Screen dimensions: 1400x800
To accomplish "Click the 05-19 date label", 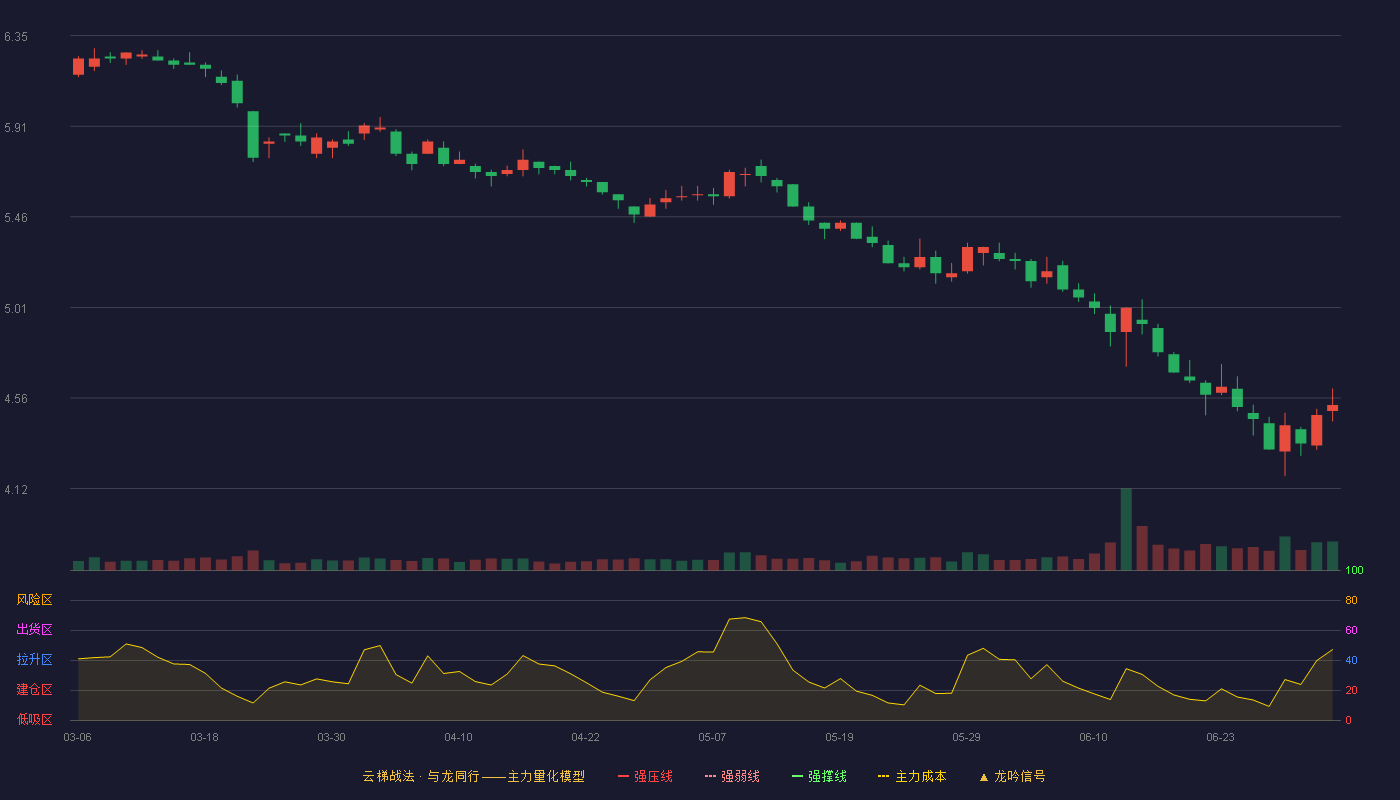I will point(840,737).
